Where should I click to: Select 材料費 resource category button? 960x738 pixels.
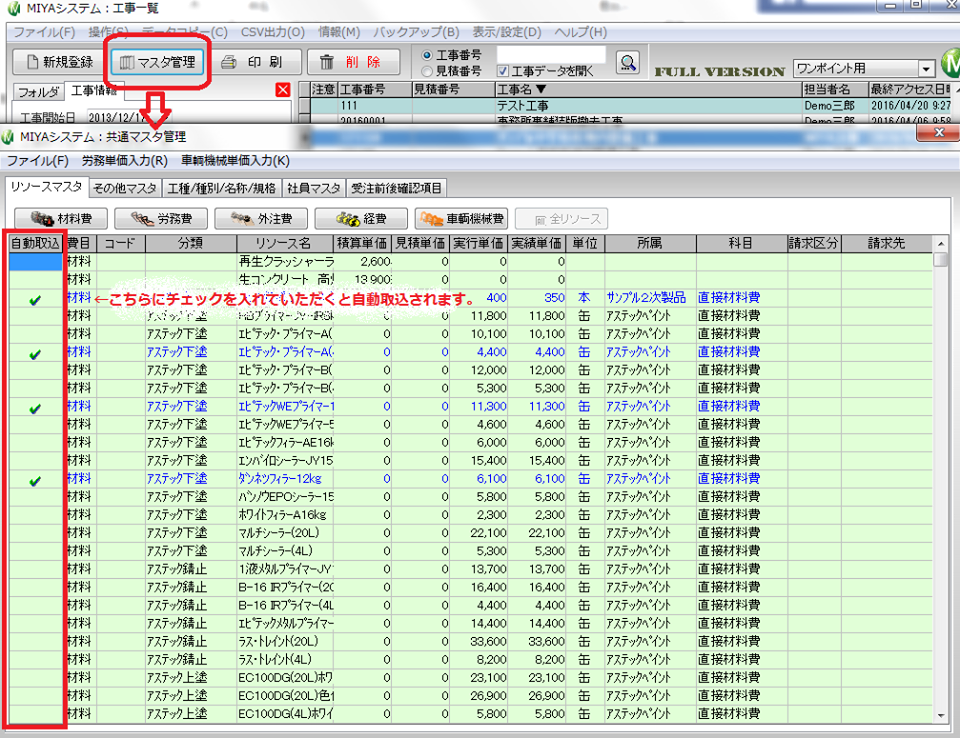pos(61,219)
